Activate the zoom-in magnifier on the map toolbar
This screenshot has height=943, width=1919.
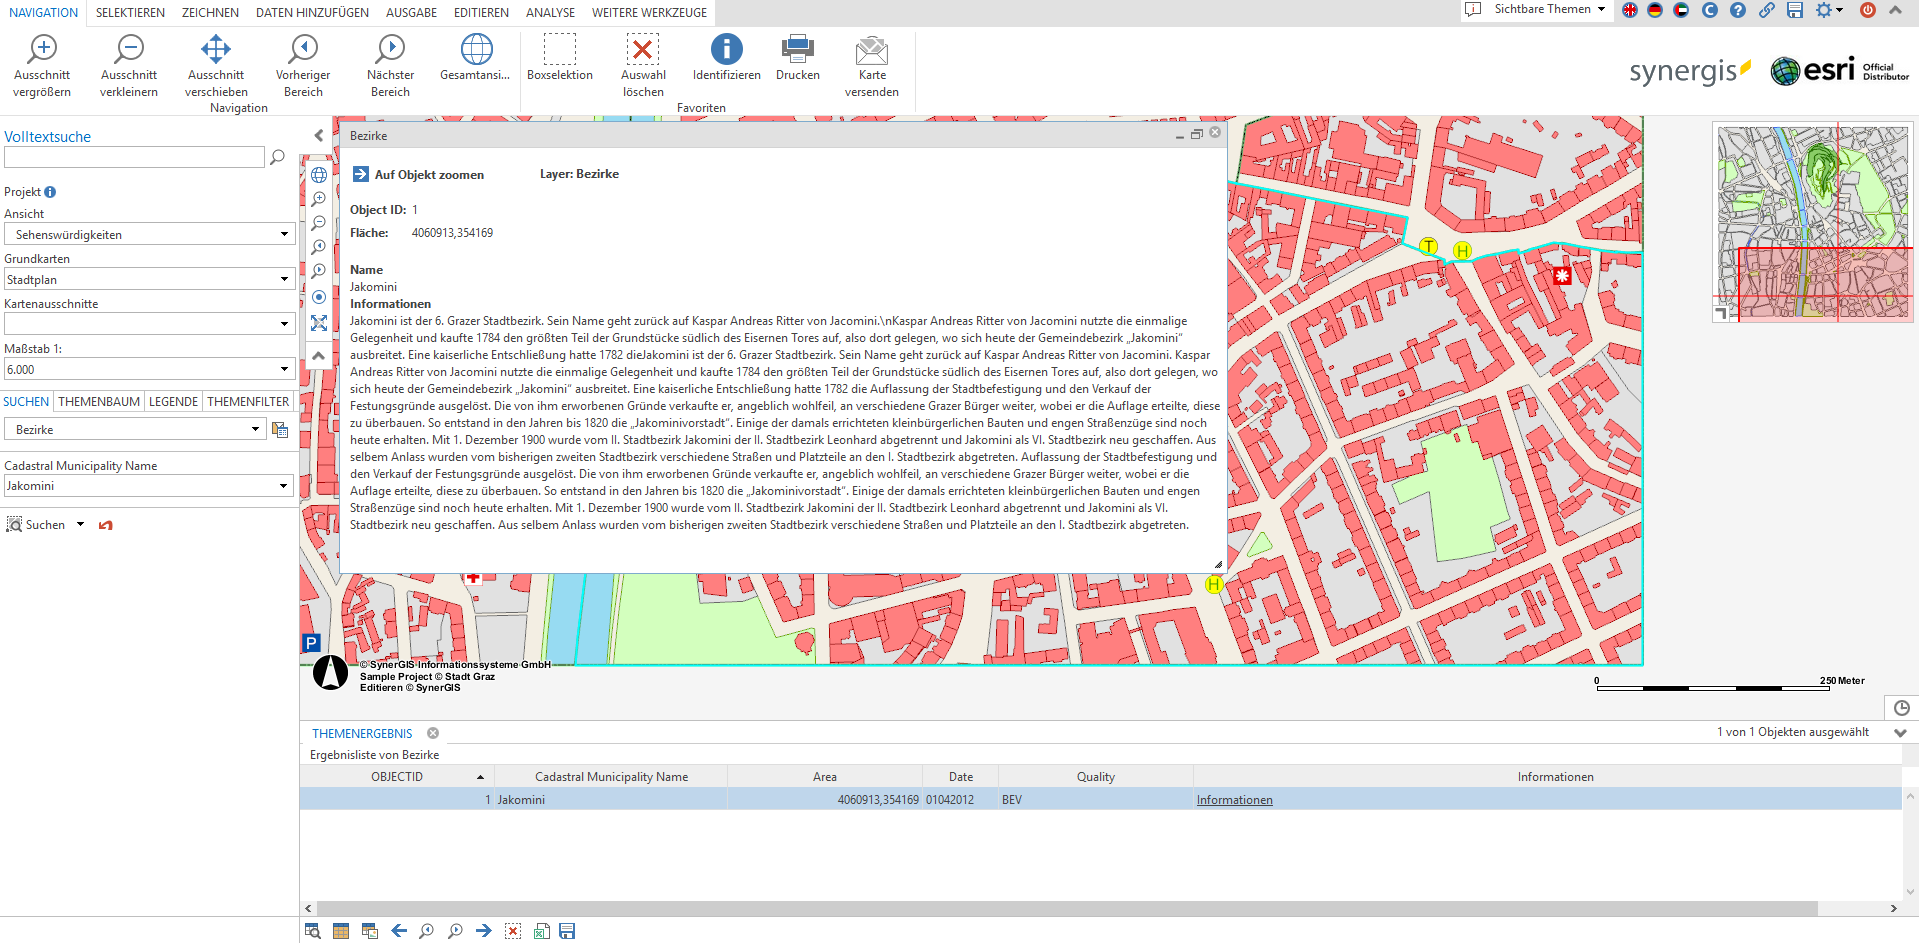point(319,199)
